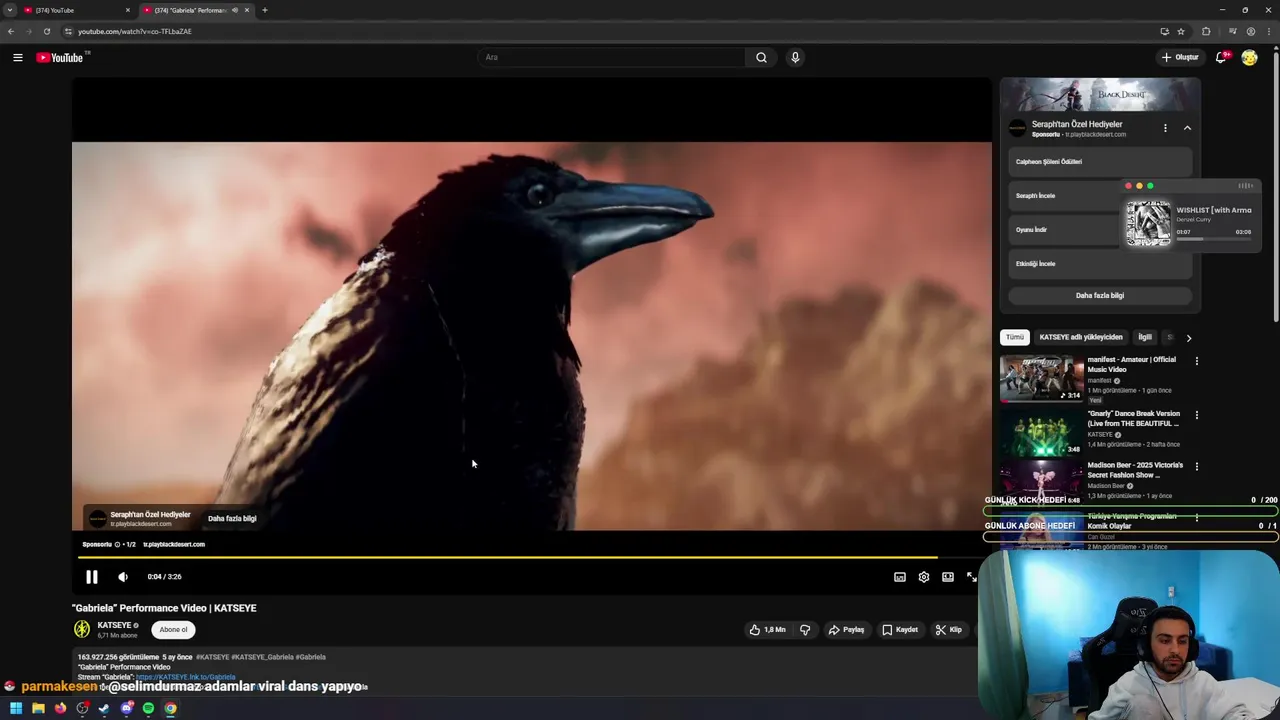Screen dimensions: 1280x720
Task: Close mini player with the red dot
Action: [x=1128, y=186]
